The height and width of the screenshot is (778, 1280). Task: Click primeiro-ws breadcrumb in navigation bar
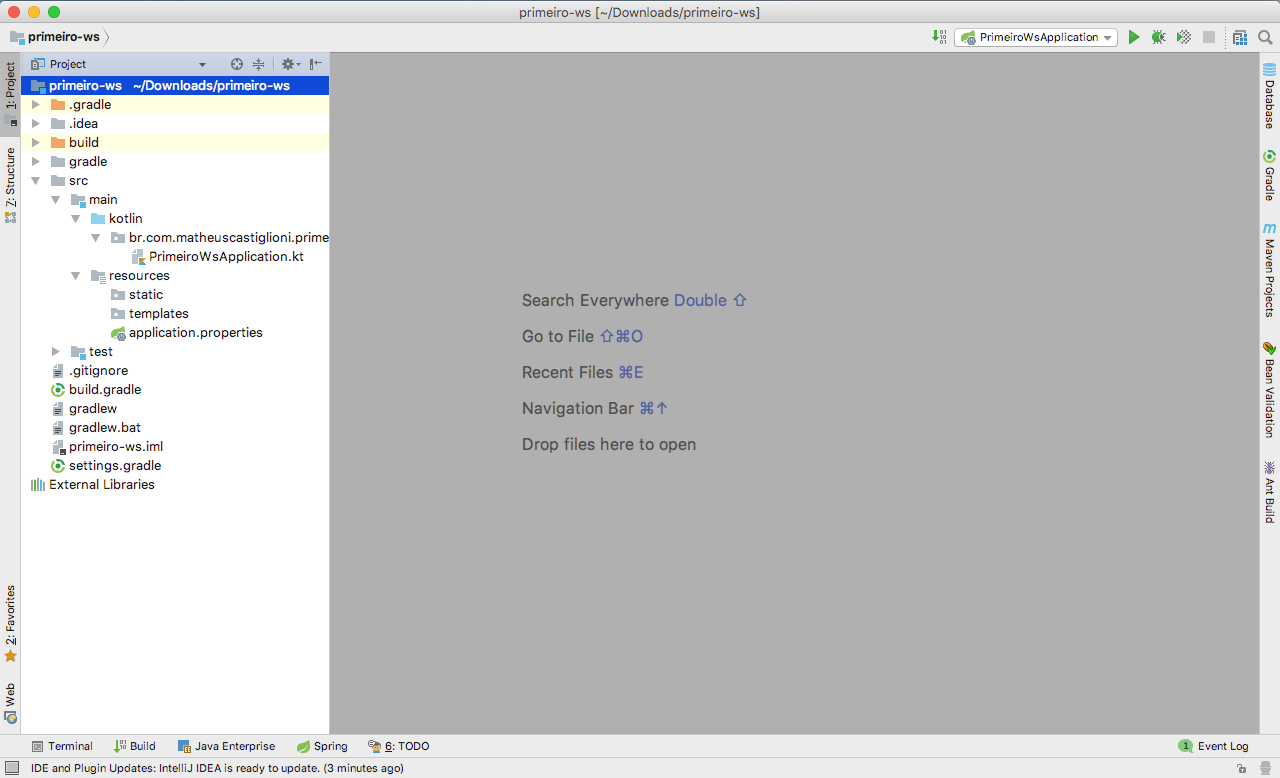tap(55, 37)
